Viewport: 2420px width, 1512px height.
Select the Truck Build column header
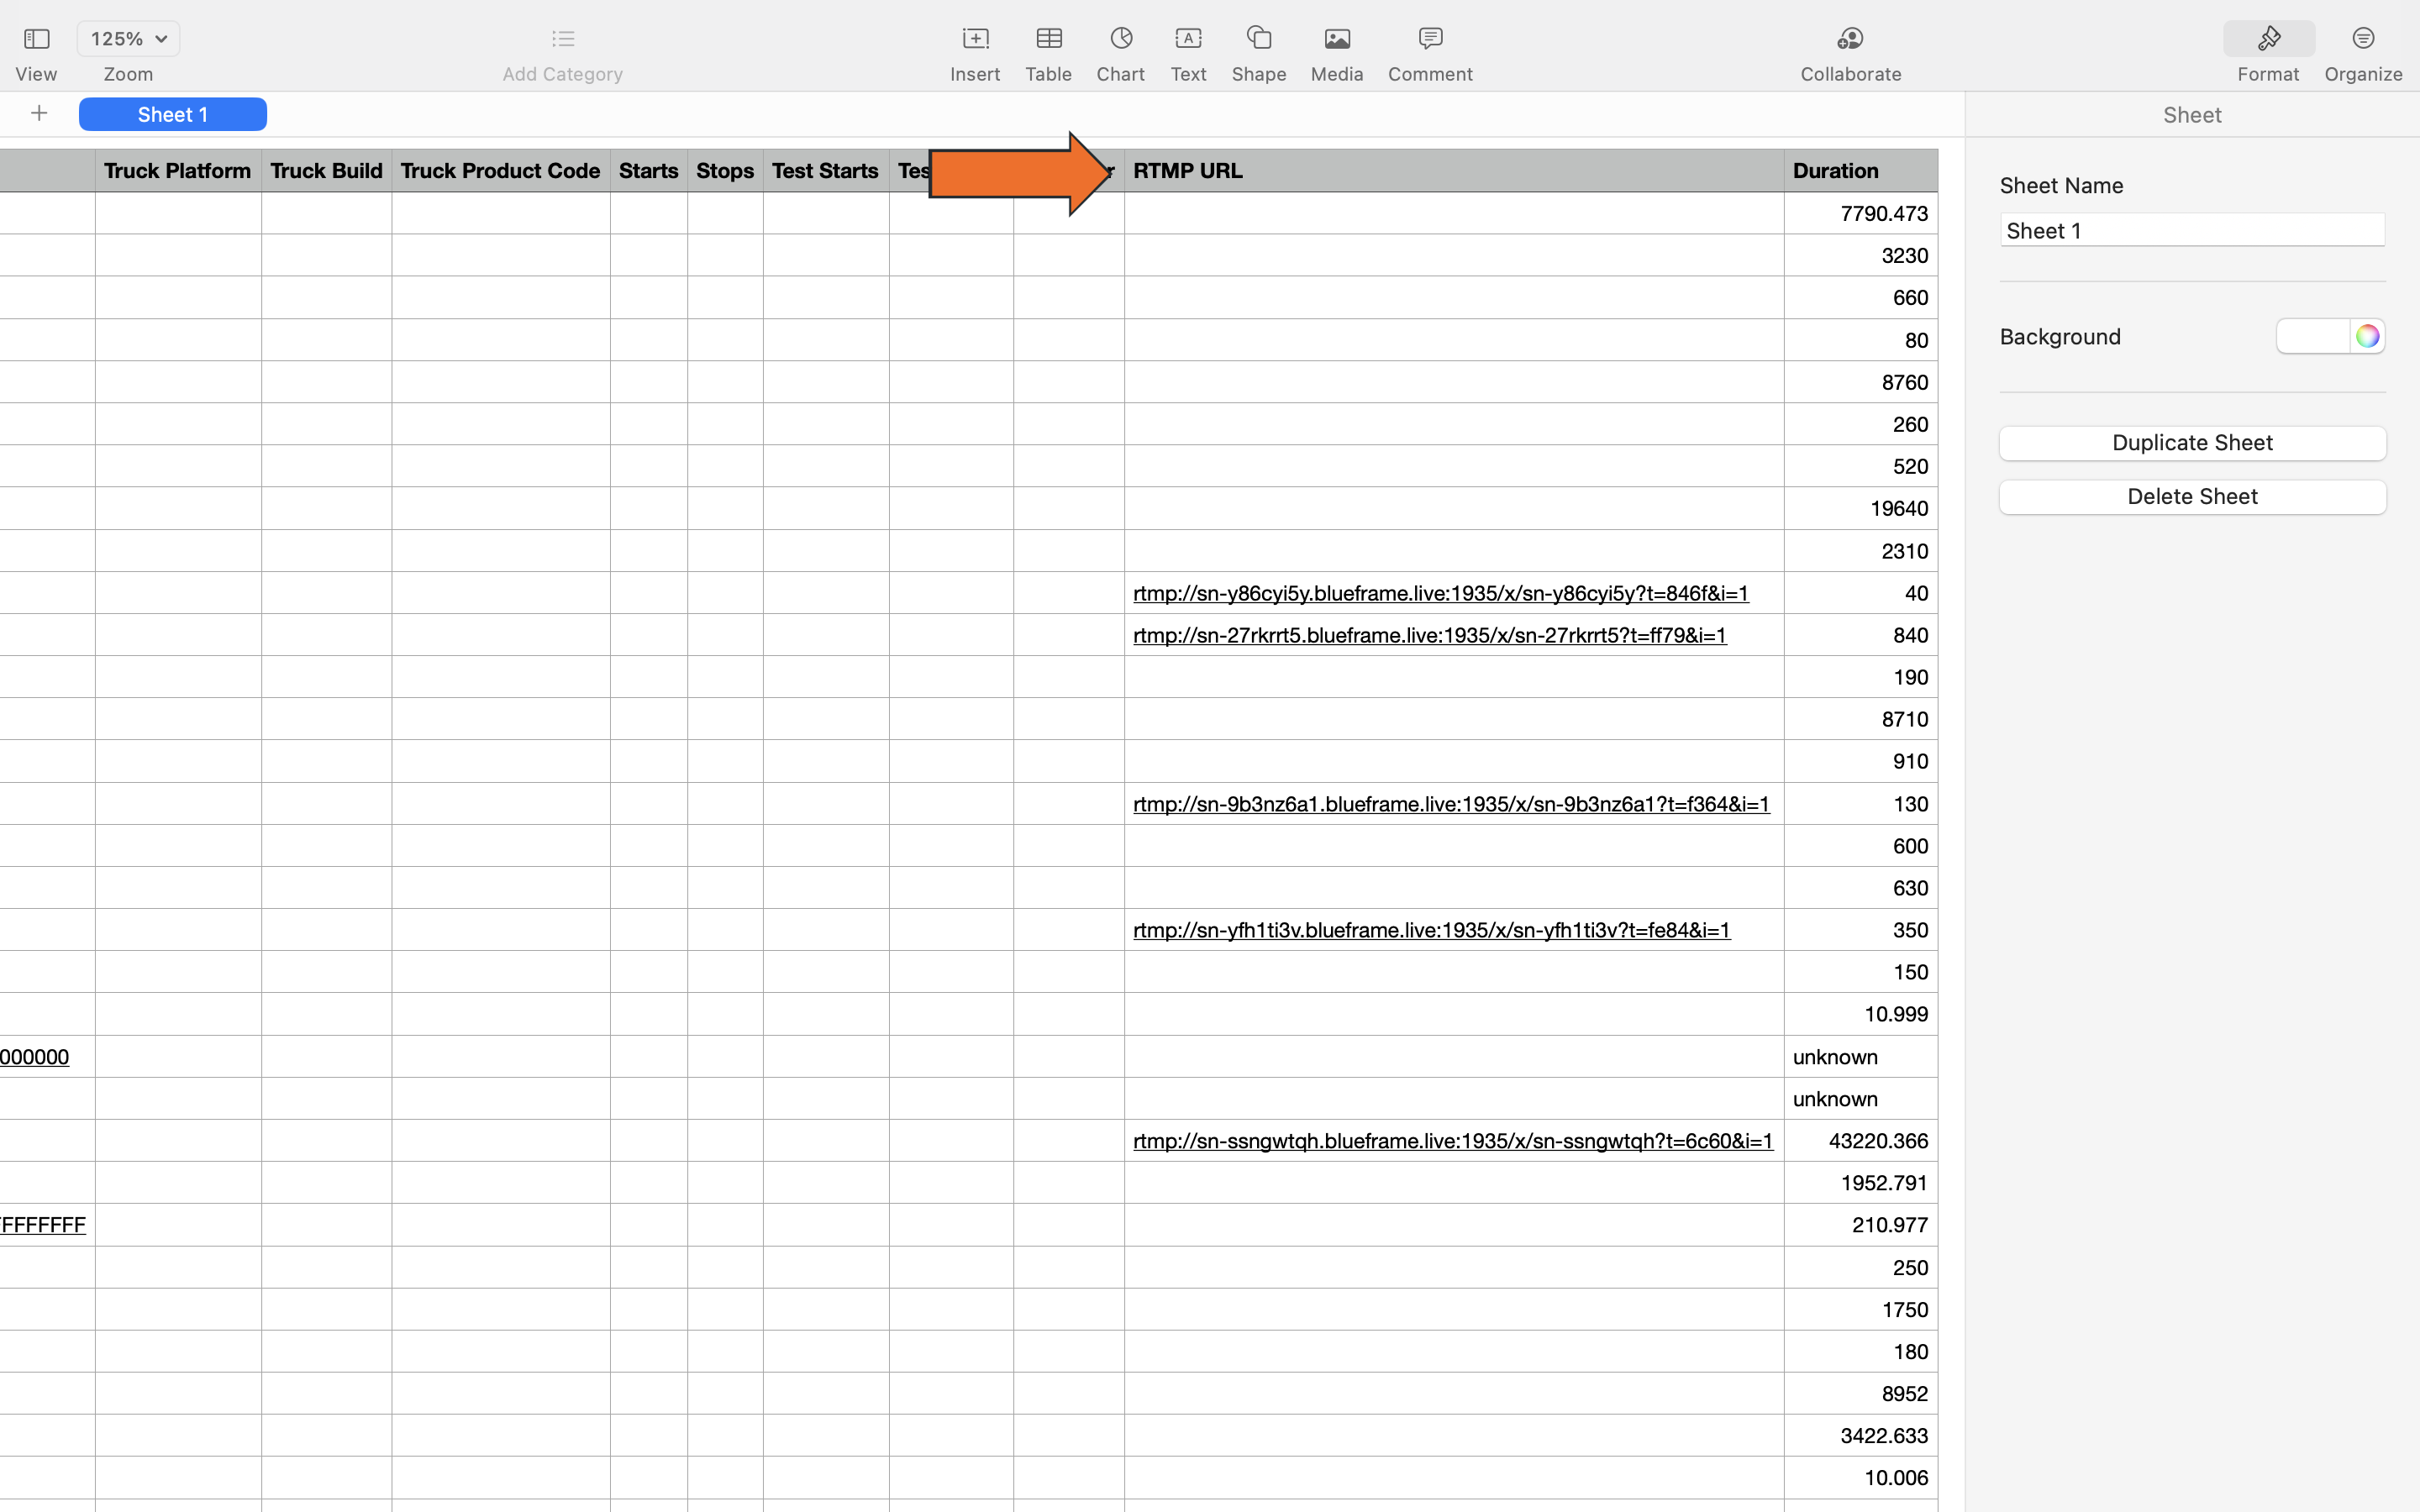(x=326, y=171)
